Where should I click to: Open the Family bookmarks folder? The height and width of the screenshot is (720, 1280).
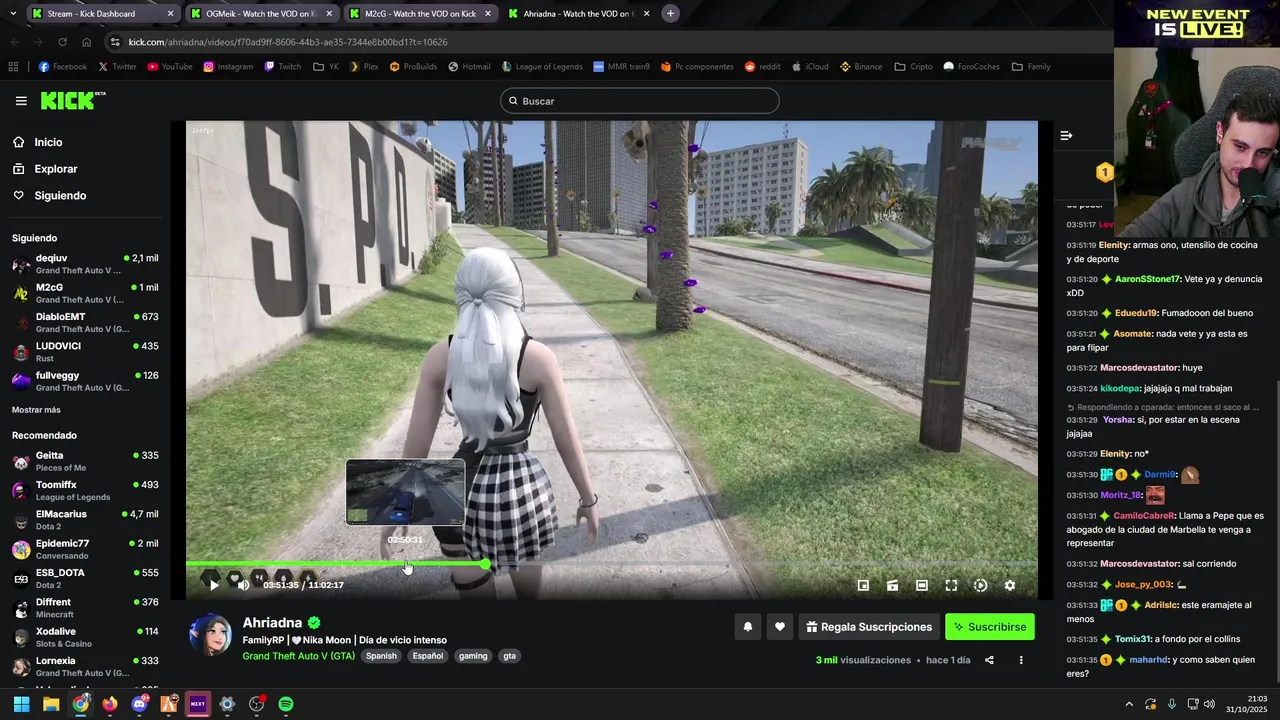[1031, 67]
